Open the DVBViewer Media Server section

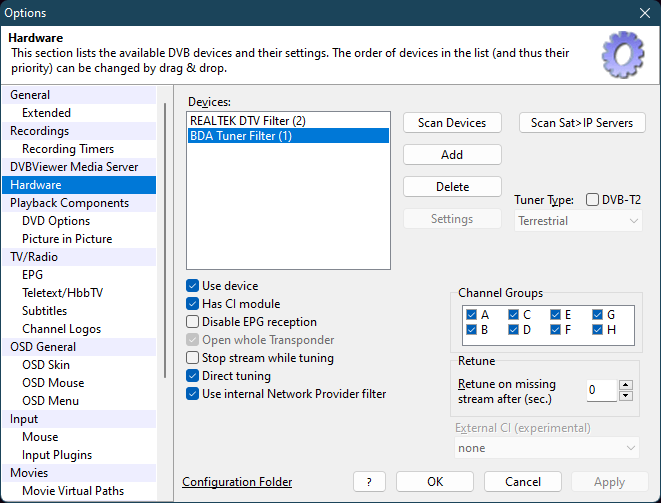(x=74, y=167)
